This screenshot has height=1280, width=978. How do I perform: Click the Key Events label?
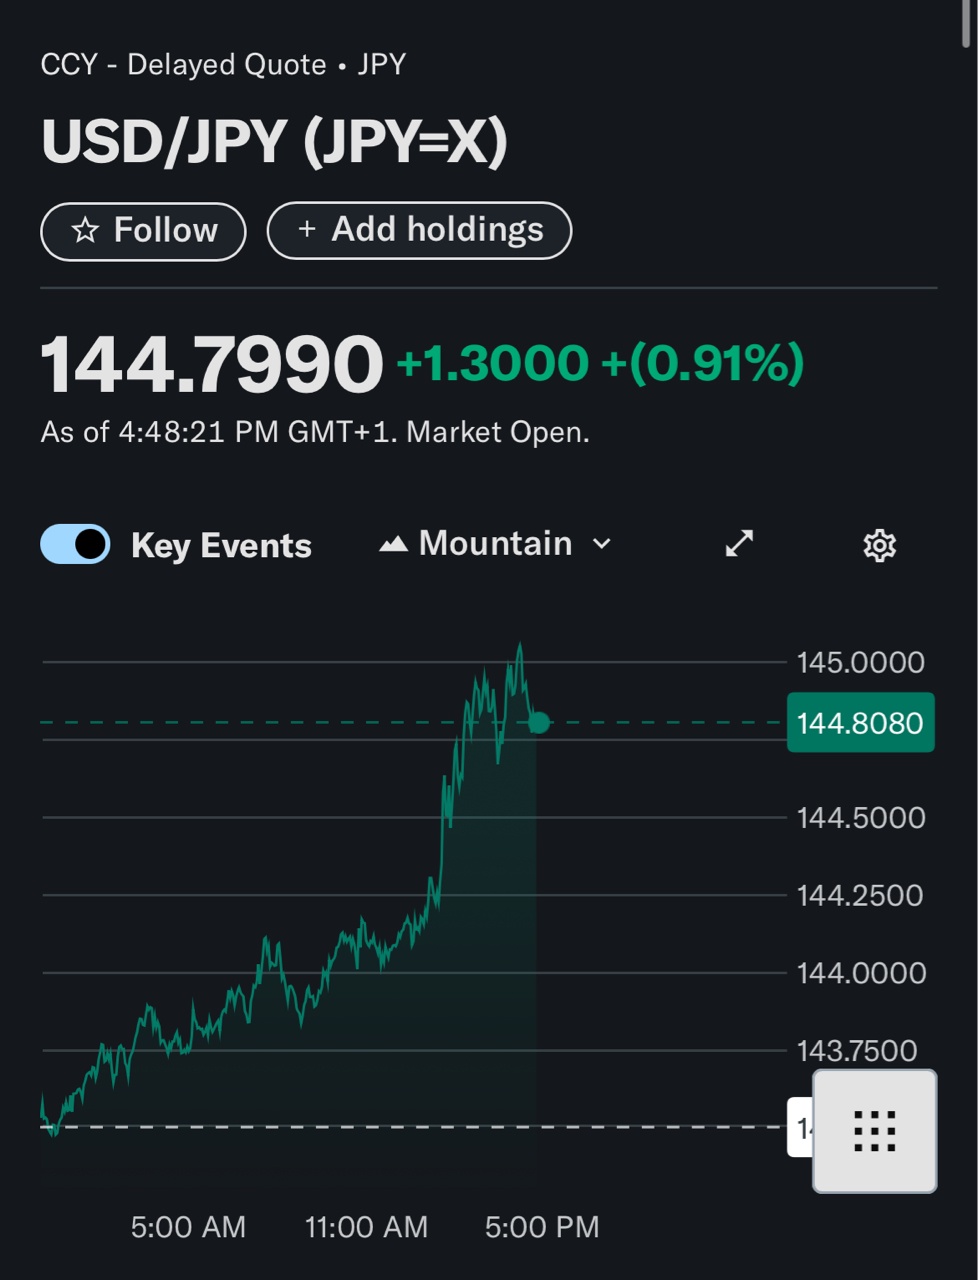[221, 545]
